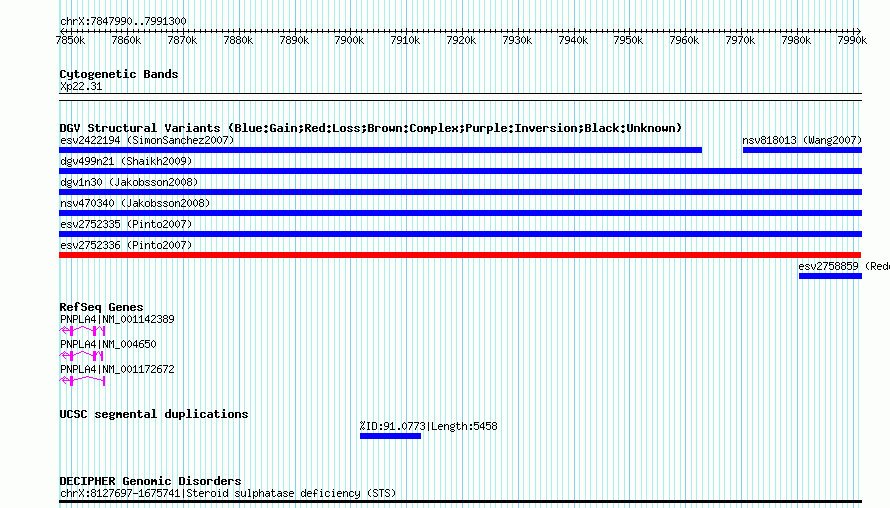Screen dimensions: 890x508
Task: Click the DGV Structural Variants track title
Action: coord(371,128)
